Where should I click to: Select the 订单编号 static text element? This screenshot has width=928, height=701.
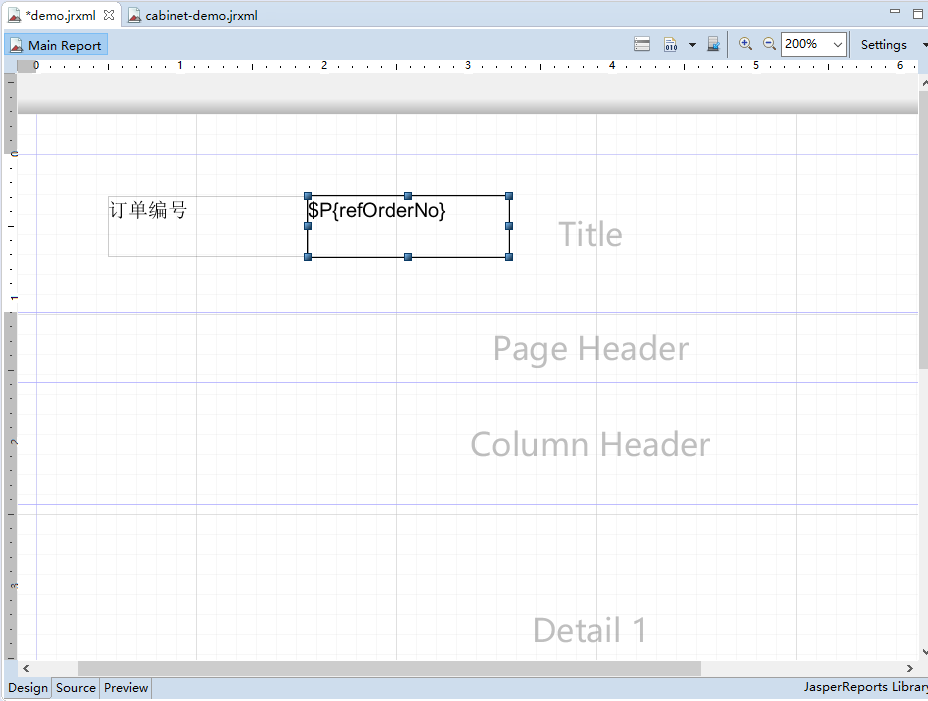[x=207, y=226]
